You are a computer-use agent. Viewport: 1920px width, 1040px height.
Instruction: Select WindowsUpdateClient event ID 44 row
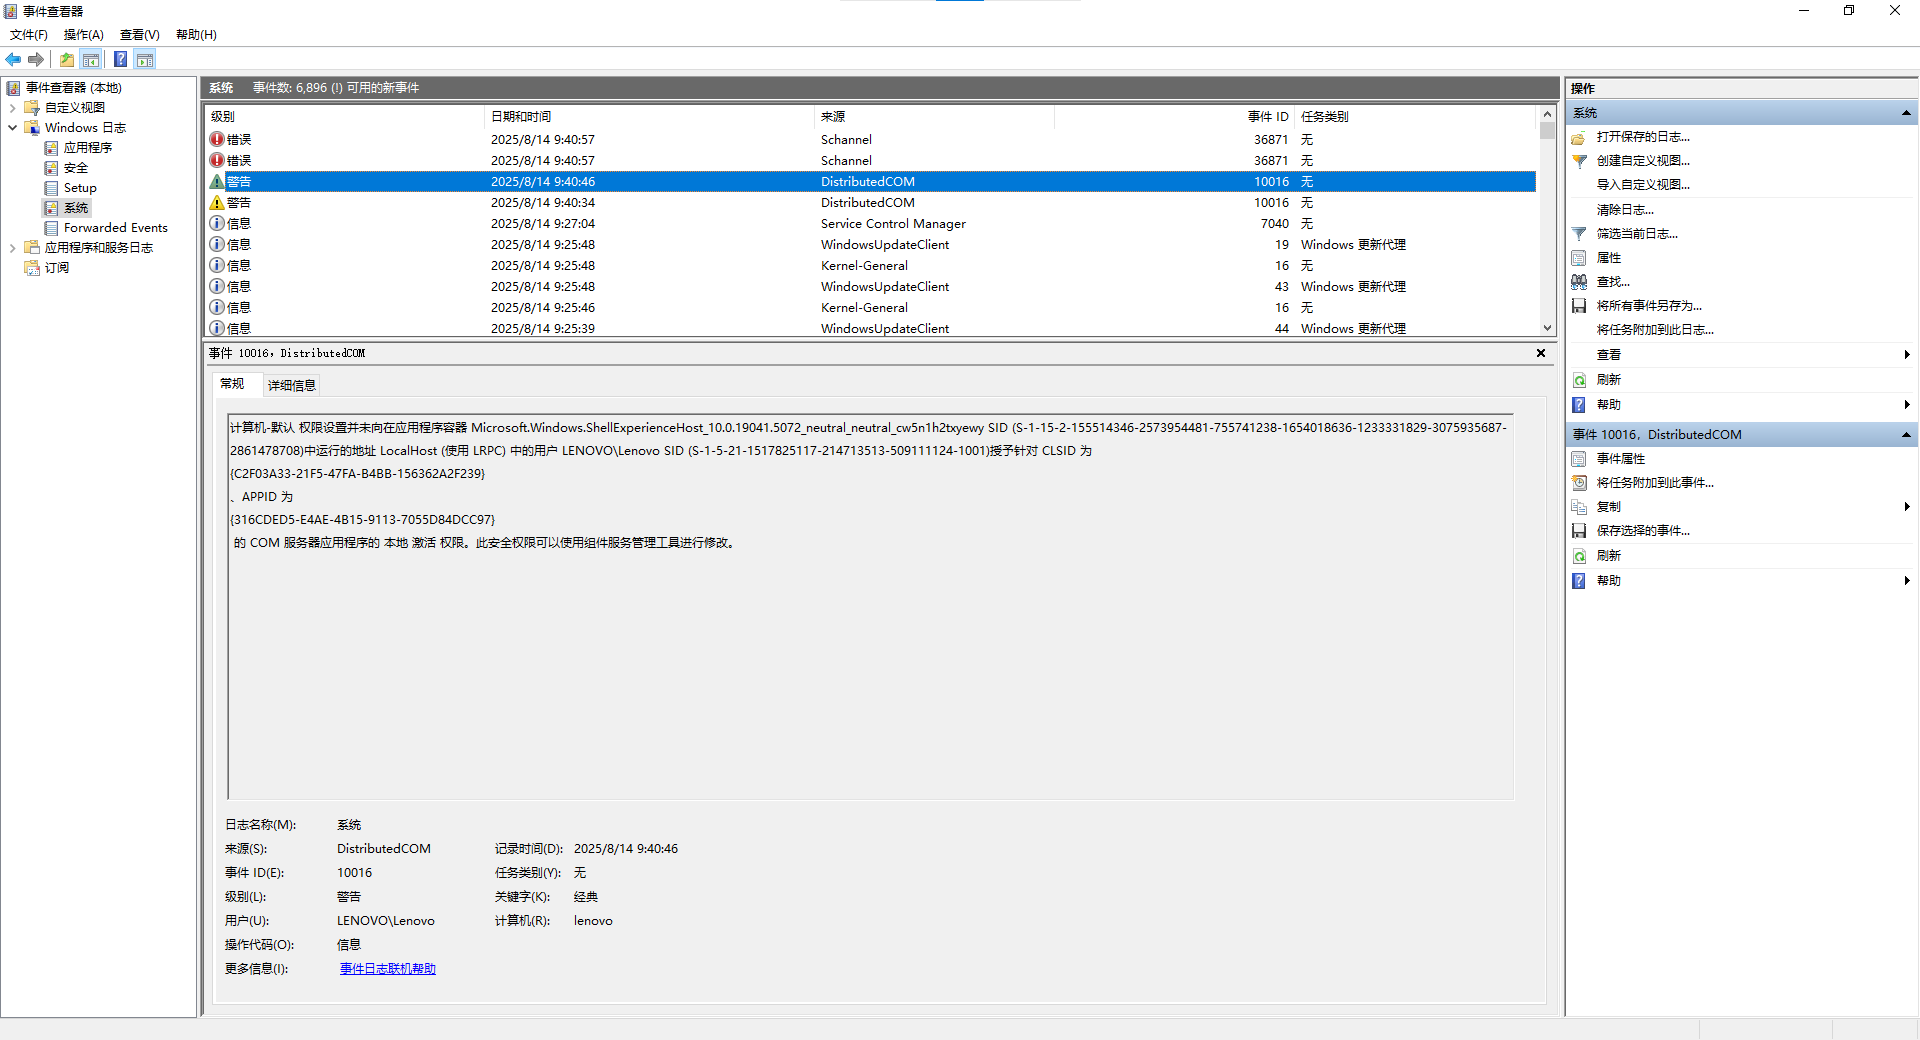[870, 329]
